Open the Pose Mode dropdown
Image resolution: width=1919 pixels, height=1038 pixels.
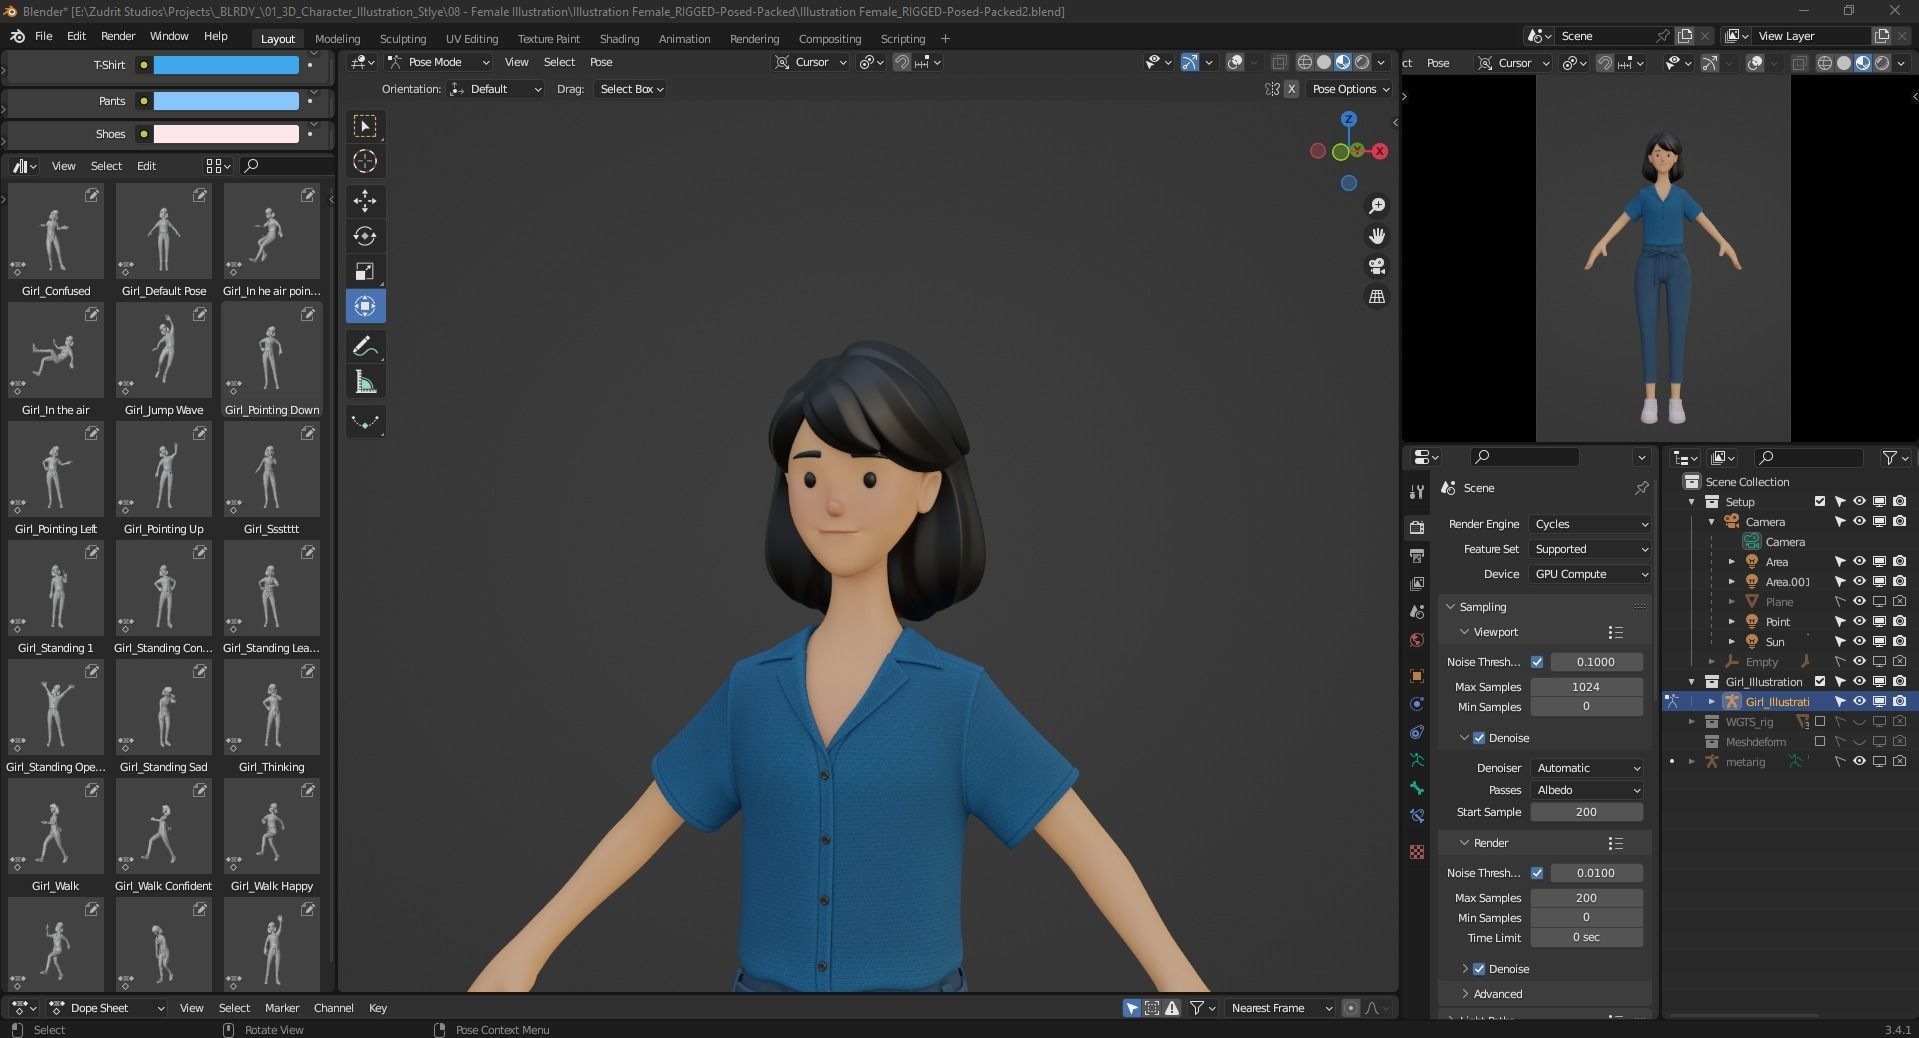[439, 62]
